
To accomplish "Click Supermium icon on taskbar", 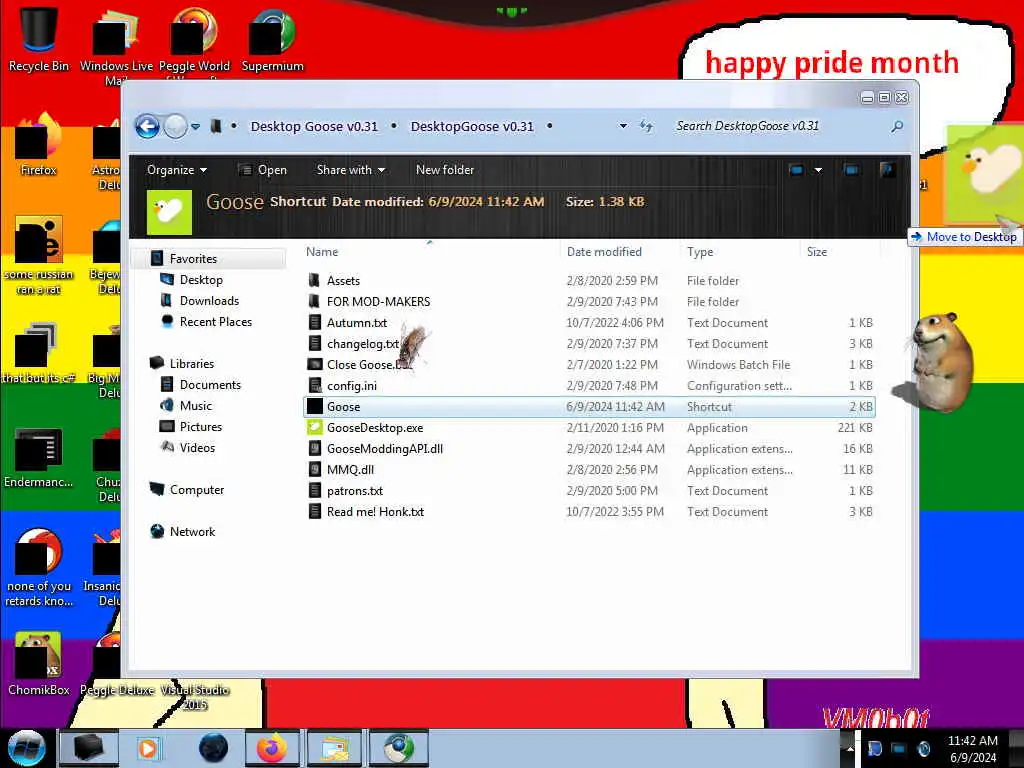I will tap(398, 748).
